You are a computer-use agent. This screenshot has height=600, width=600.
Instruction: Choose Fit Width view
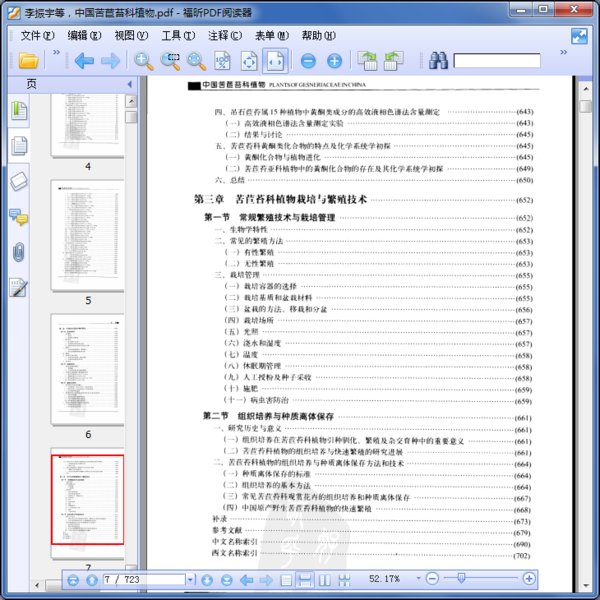point(275,61)
